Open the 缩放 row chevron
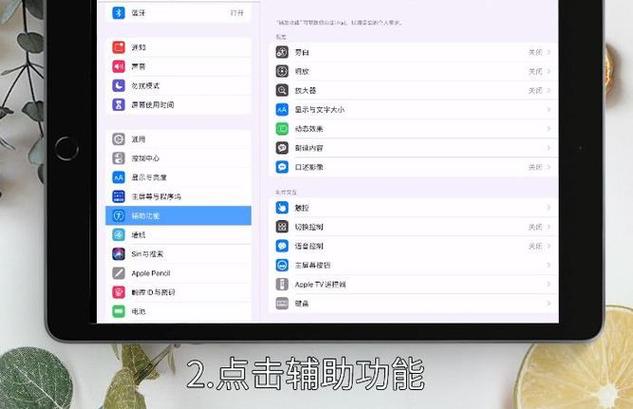 549,71
